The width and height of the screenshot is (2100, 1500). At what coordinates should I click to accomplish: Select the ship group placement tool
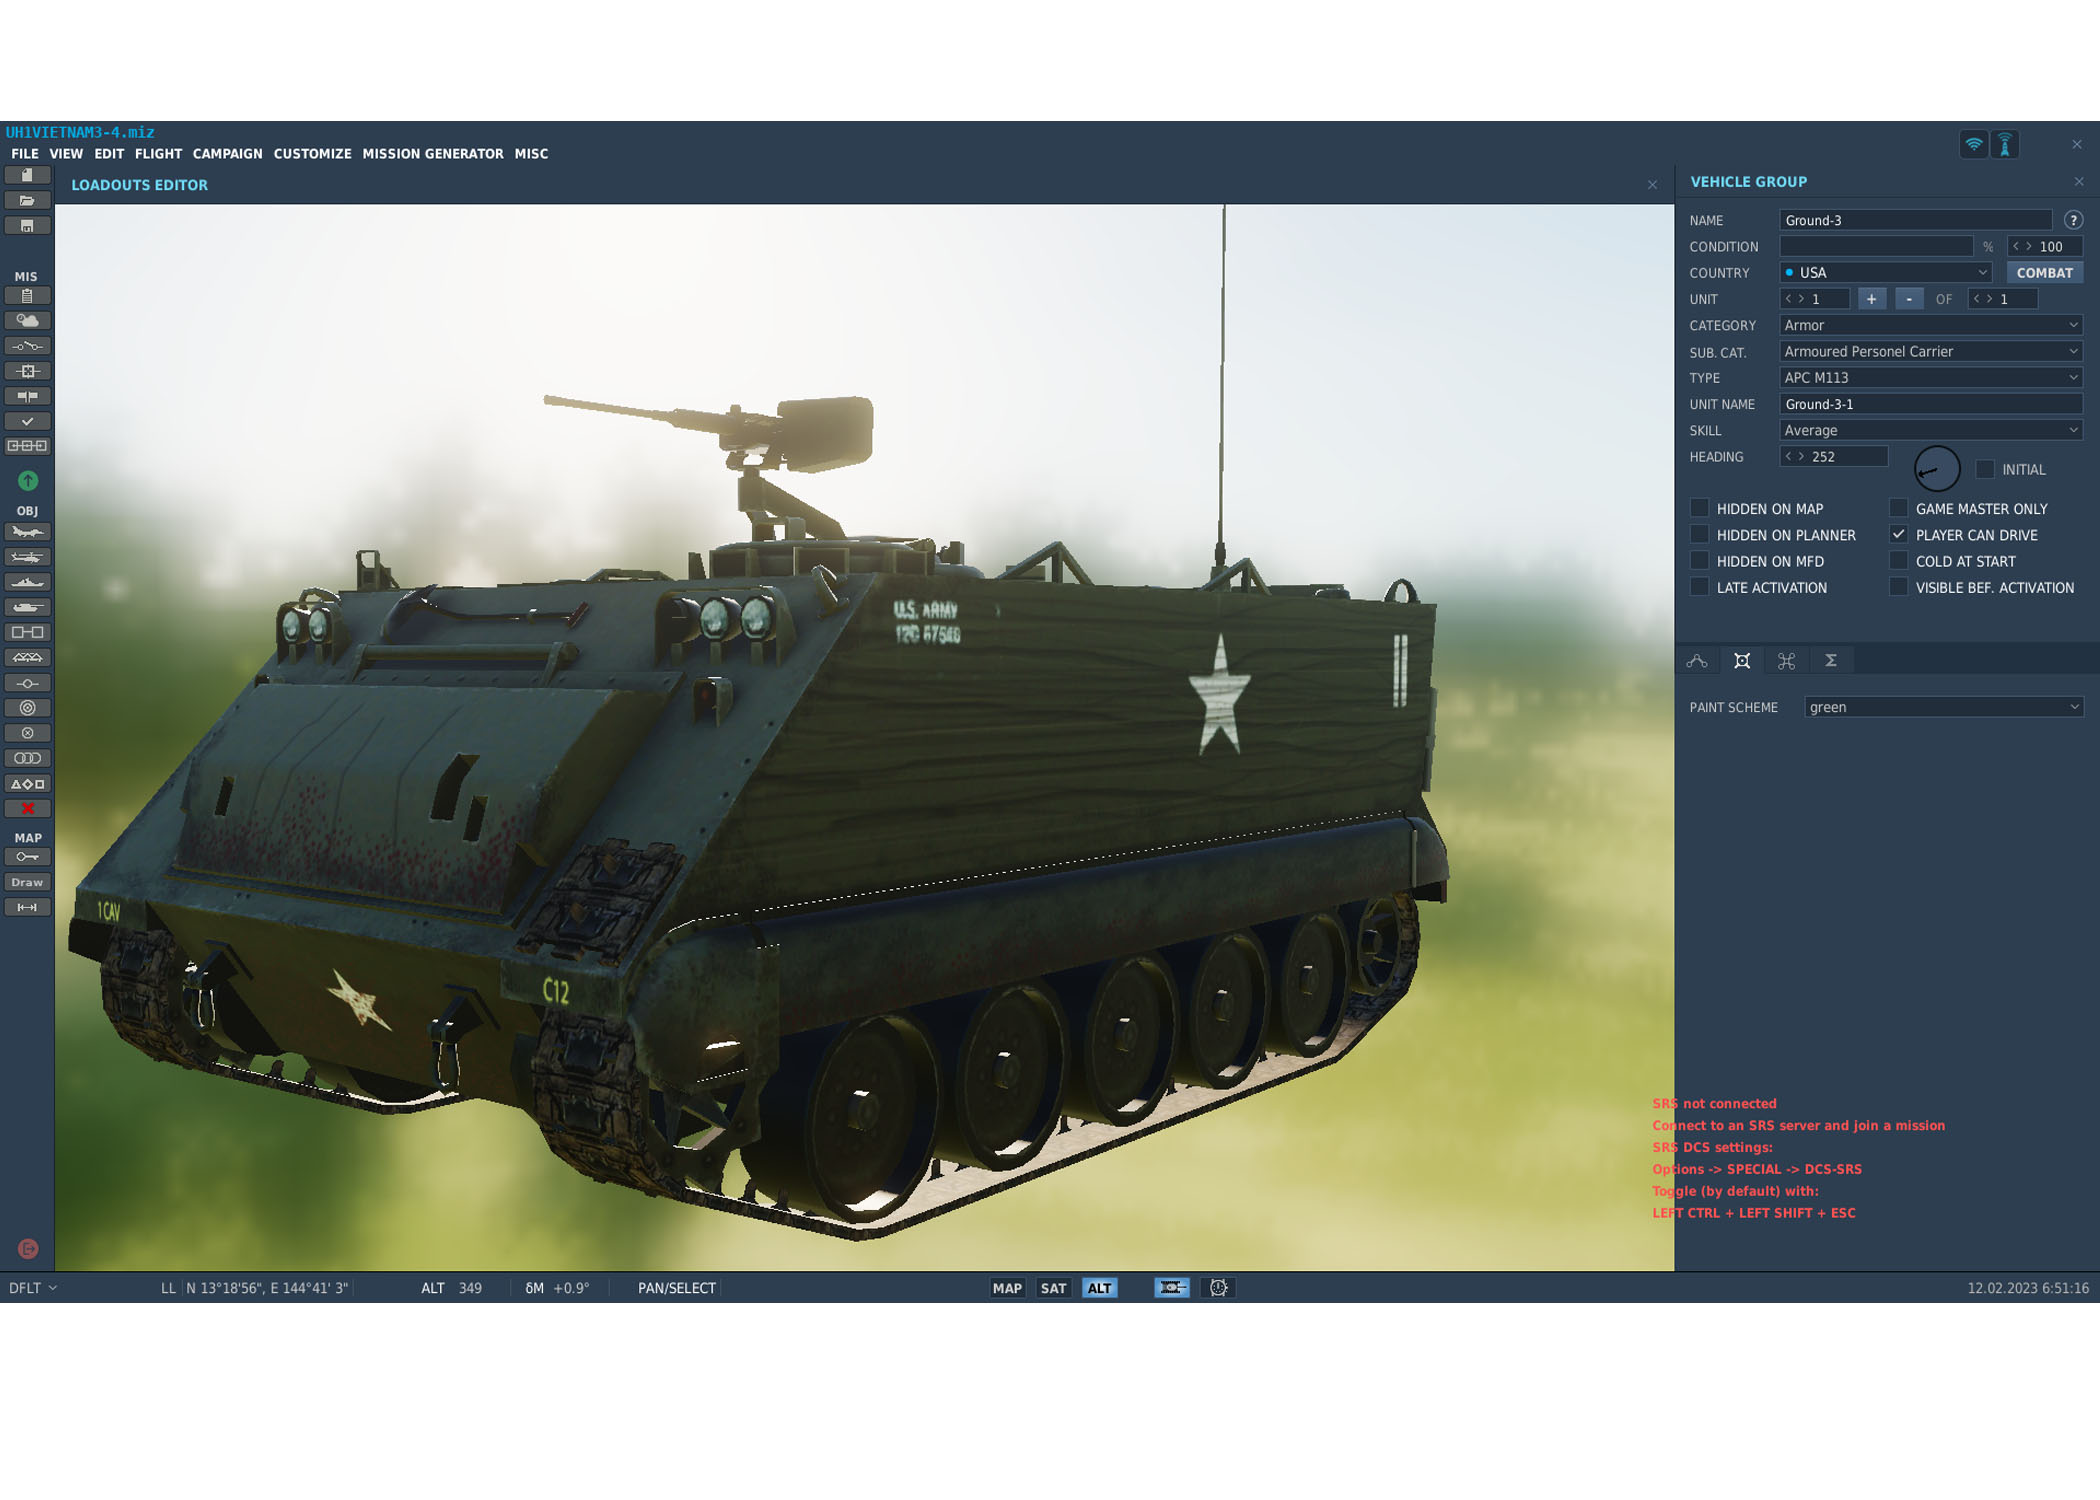(27, 582)
